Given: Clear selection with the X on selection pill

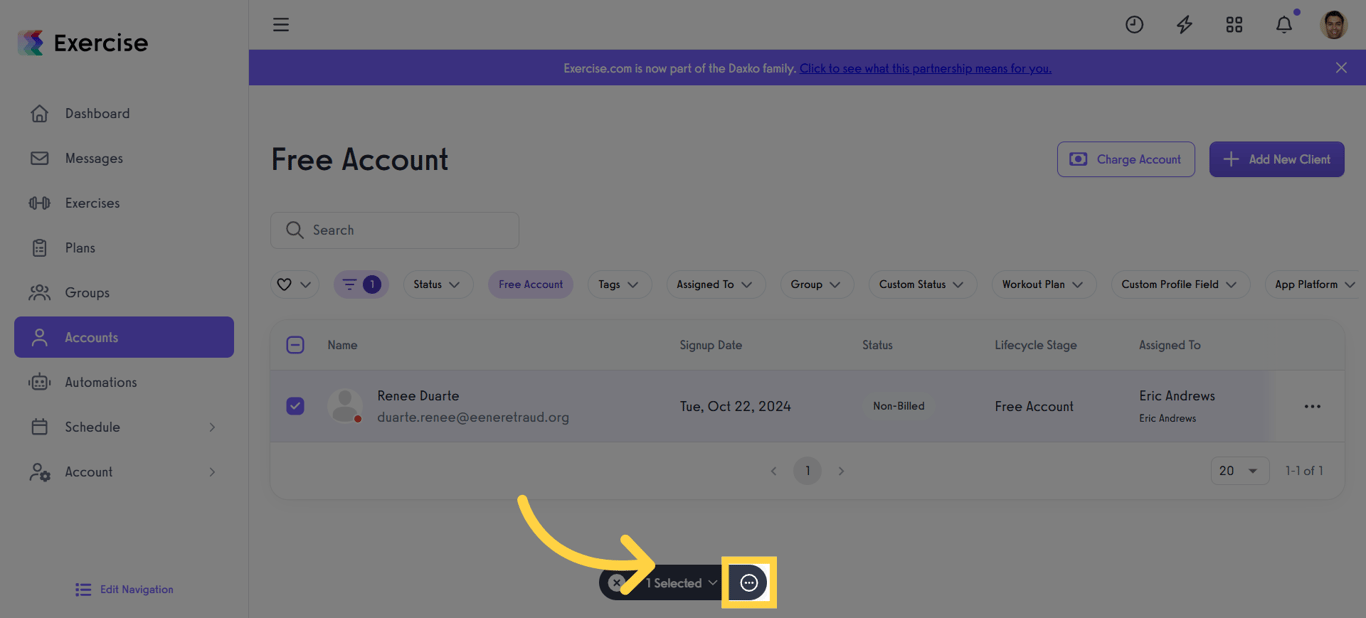Looking at the screenshot, I should tap(617, 582).
